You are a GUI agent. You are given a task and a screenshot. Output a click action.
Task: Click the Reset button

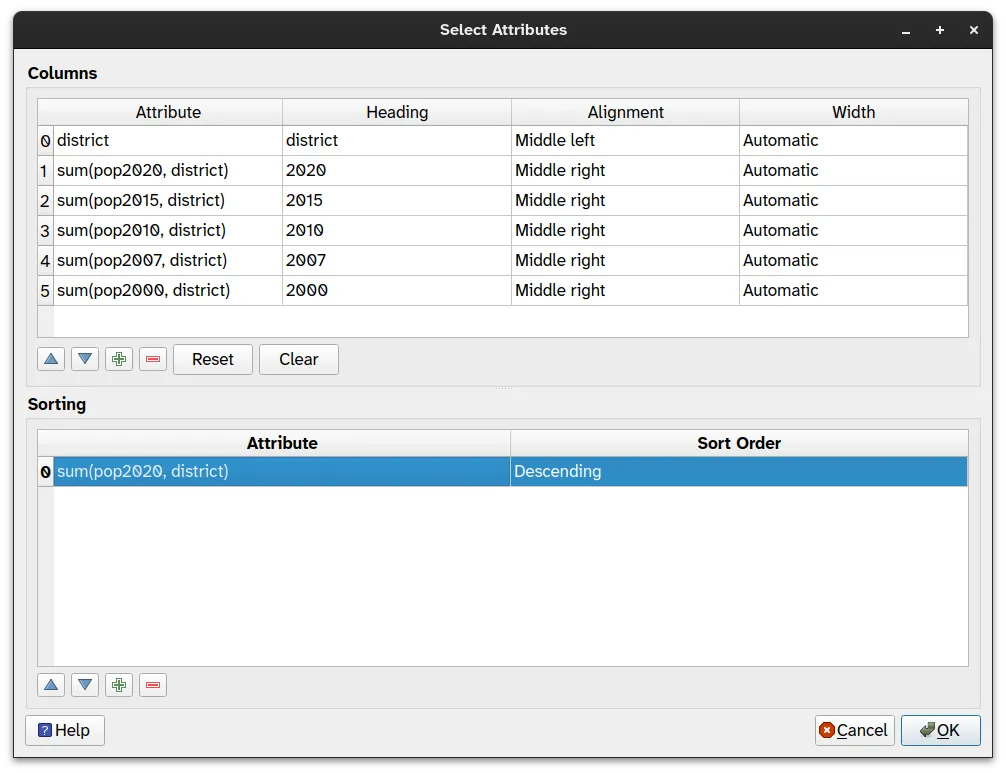point(212,359)
